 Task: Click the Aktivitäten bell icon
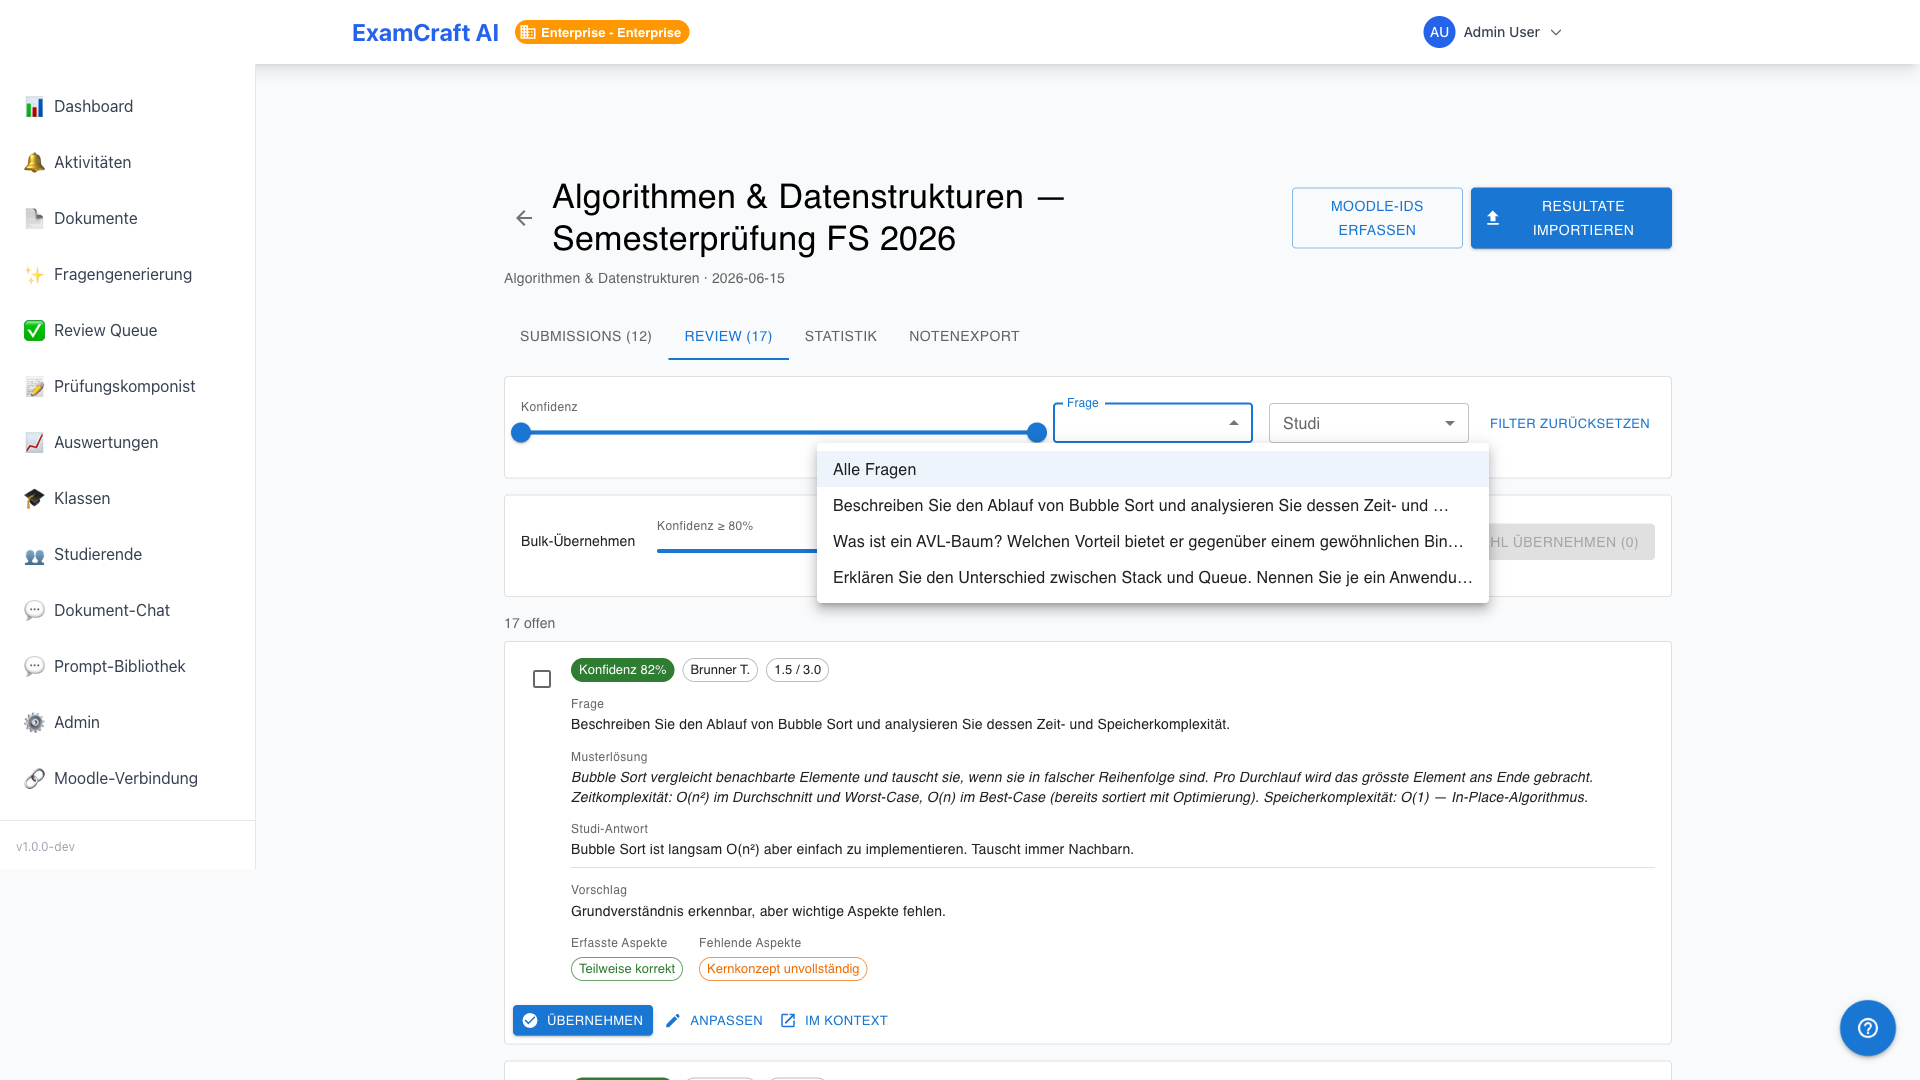click(x=34, y=162)
